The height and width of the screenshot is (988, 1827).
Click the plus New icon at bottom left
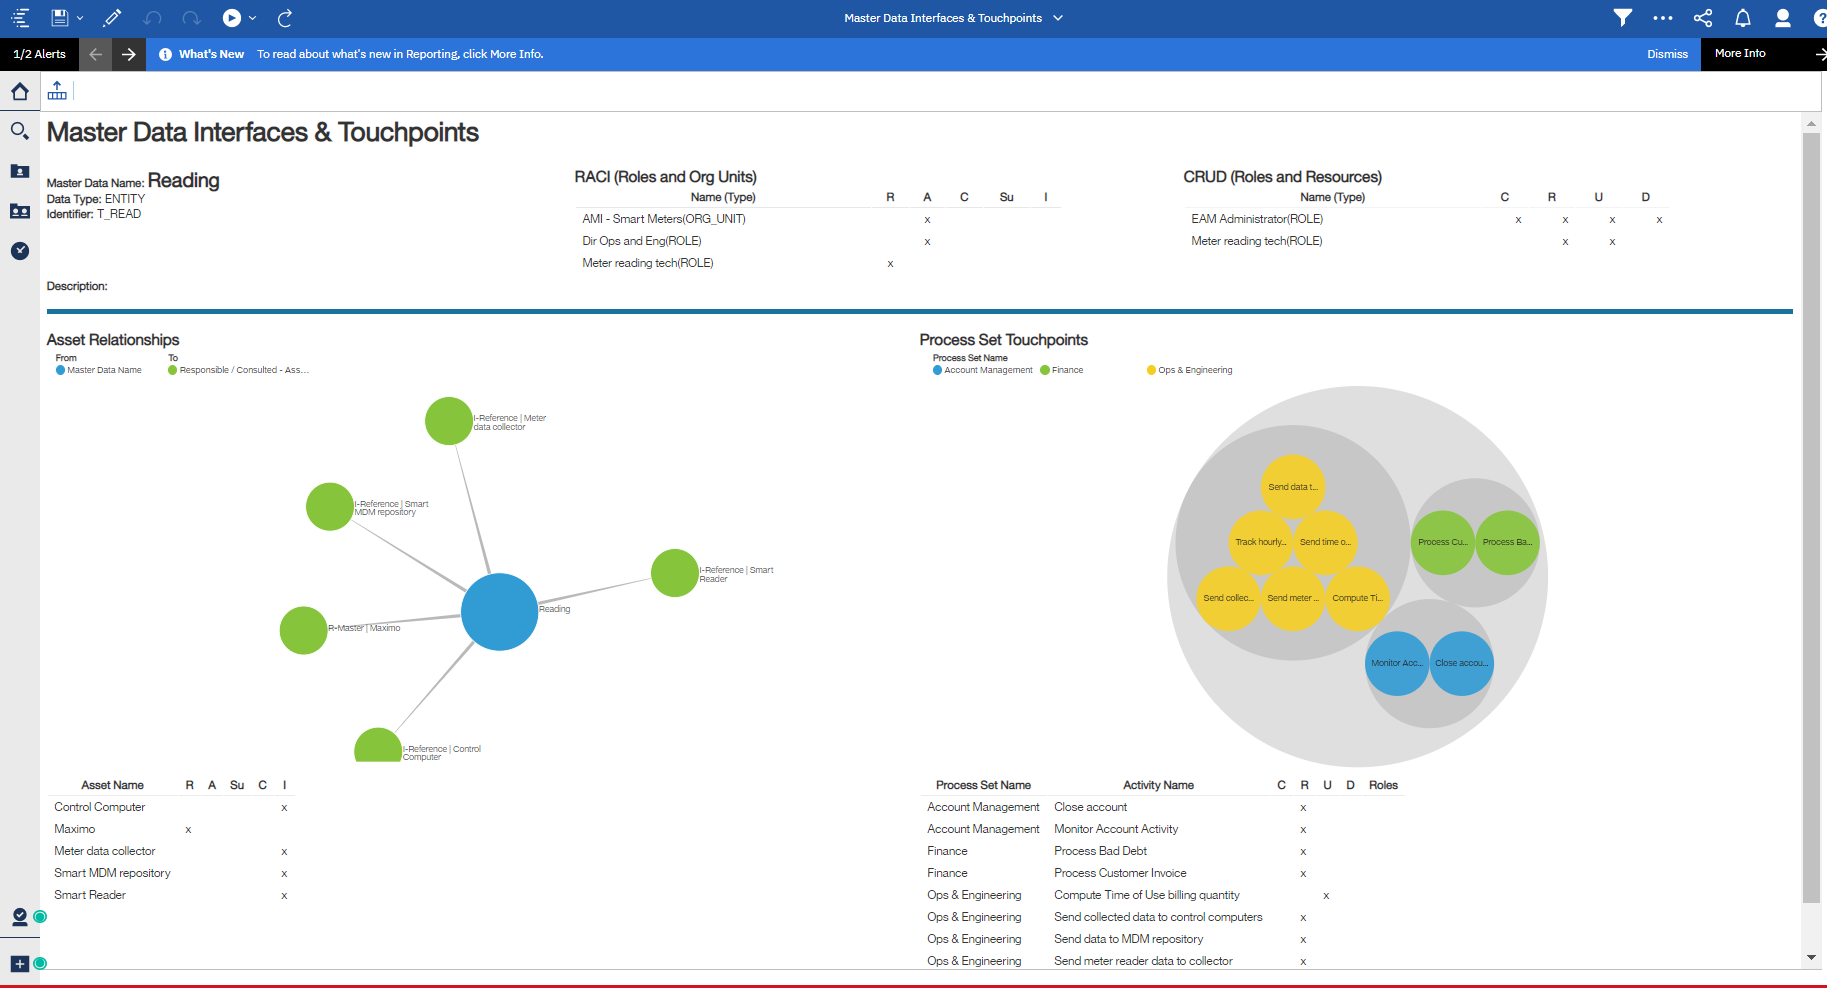(x=19, y=964)
